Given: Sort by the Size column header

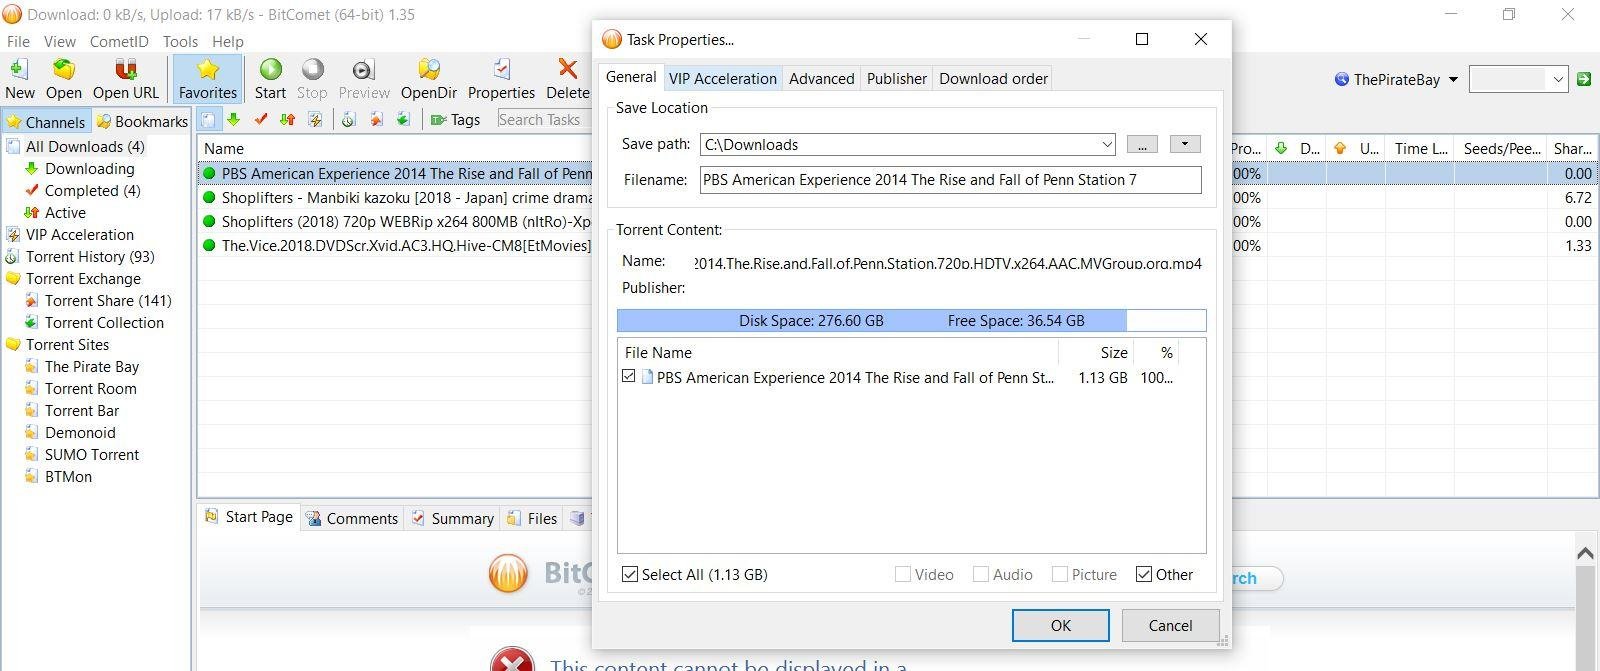Looking at the screenshot, I should [1095, 352].
